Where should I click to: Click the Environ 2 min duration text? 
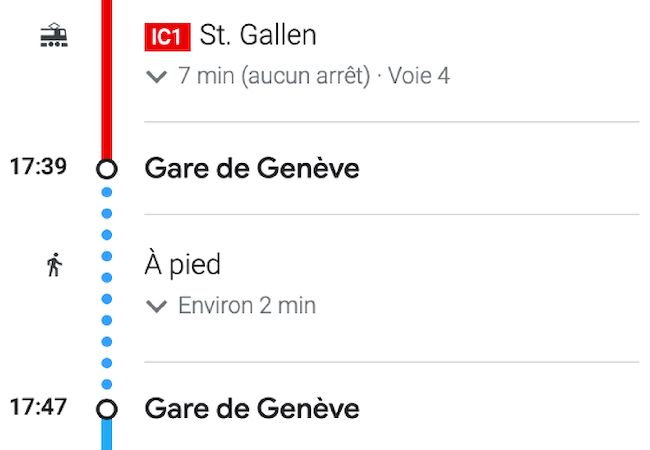(x=246, y=306)
